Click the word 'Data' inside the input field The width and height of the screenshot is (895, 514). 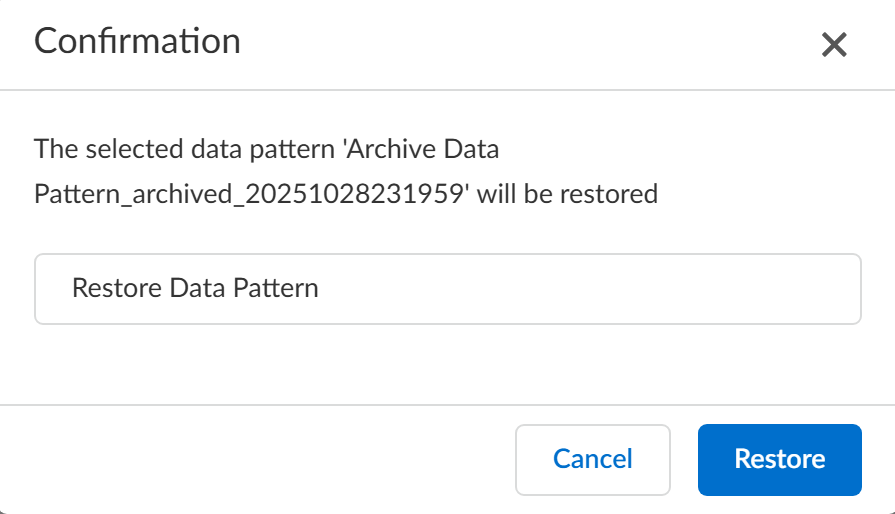point(196,289)
